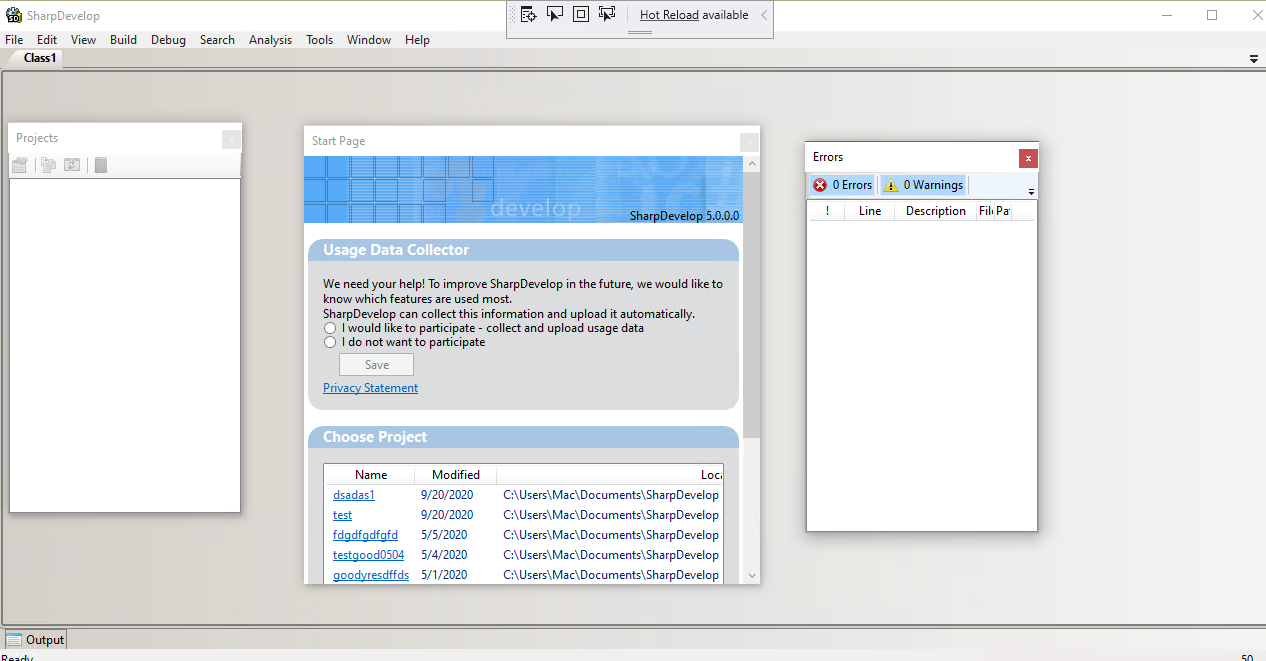Viewport: 1266px width, 661px height.
Task: Sort project list by Modified column
Action: coord(456,475)
